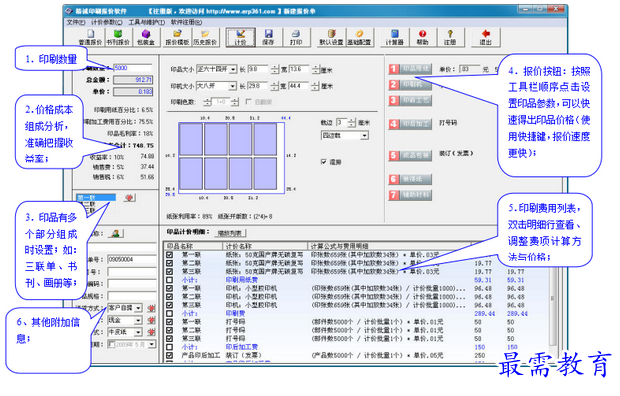The height and width of the screenshot is (396, 620).
Task: Uncheck the 产品印后加工 装订 row checkbox
Action: pyautogui.click(x=170, y=355)
